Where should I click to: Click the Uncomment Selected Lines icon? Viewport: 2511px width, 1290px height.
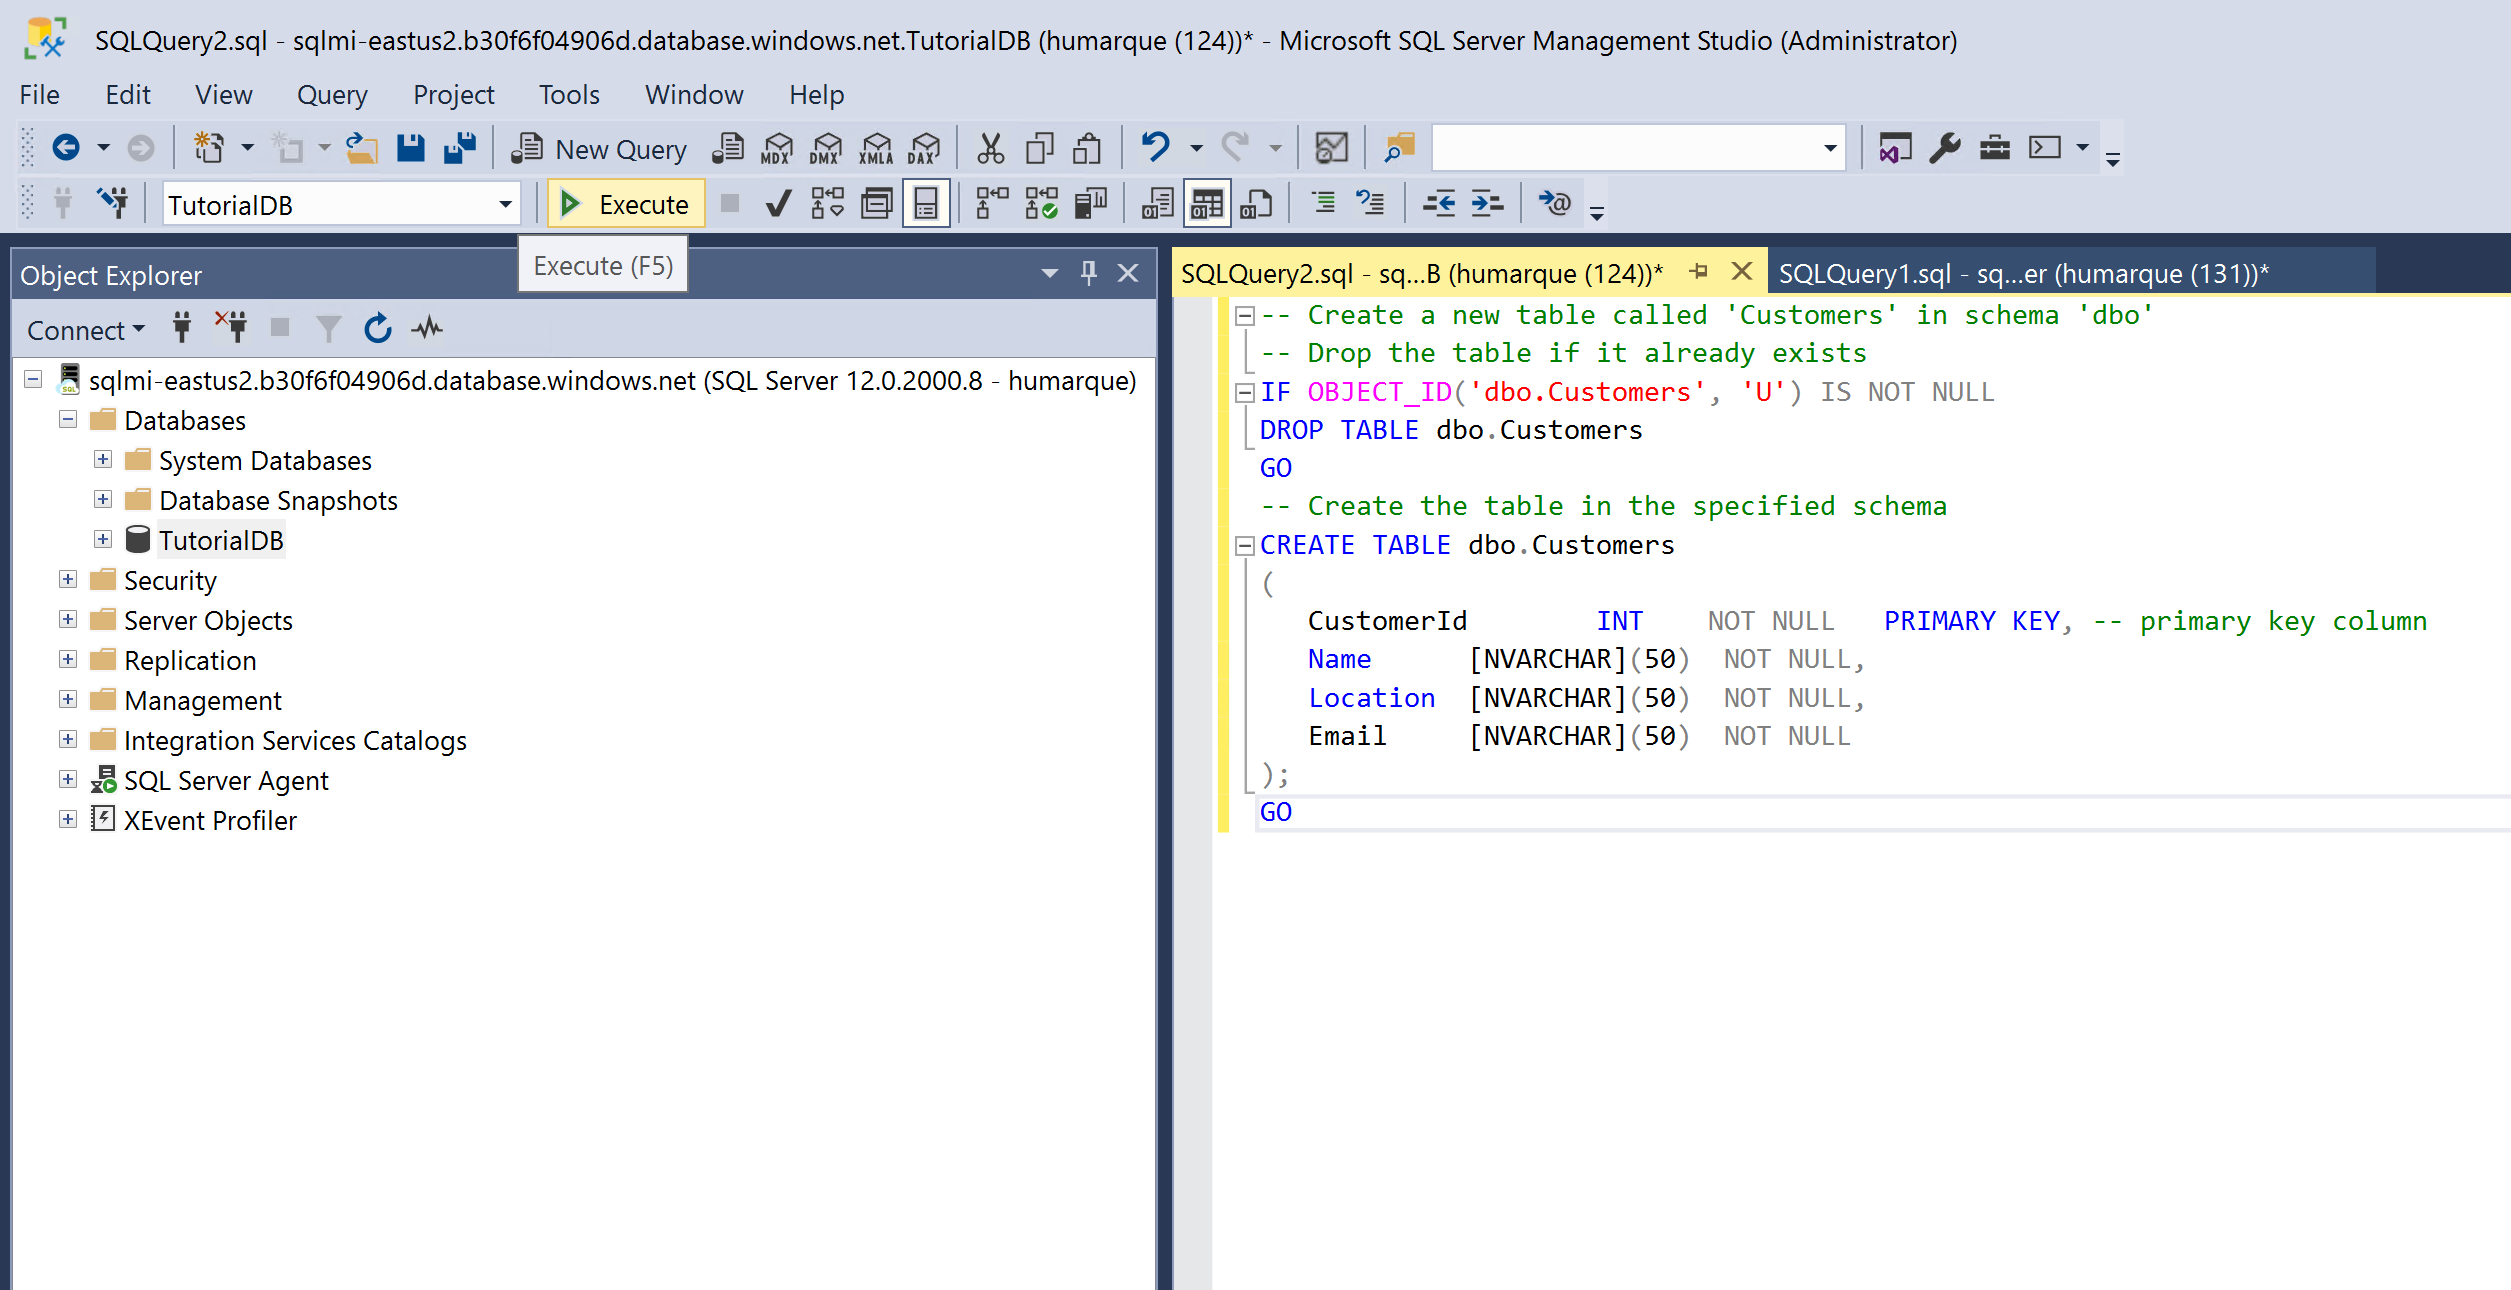pos(1370,204)
